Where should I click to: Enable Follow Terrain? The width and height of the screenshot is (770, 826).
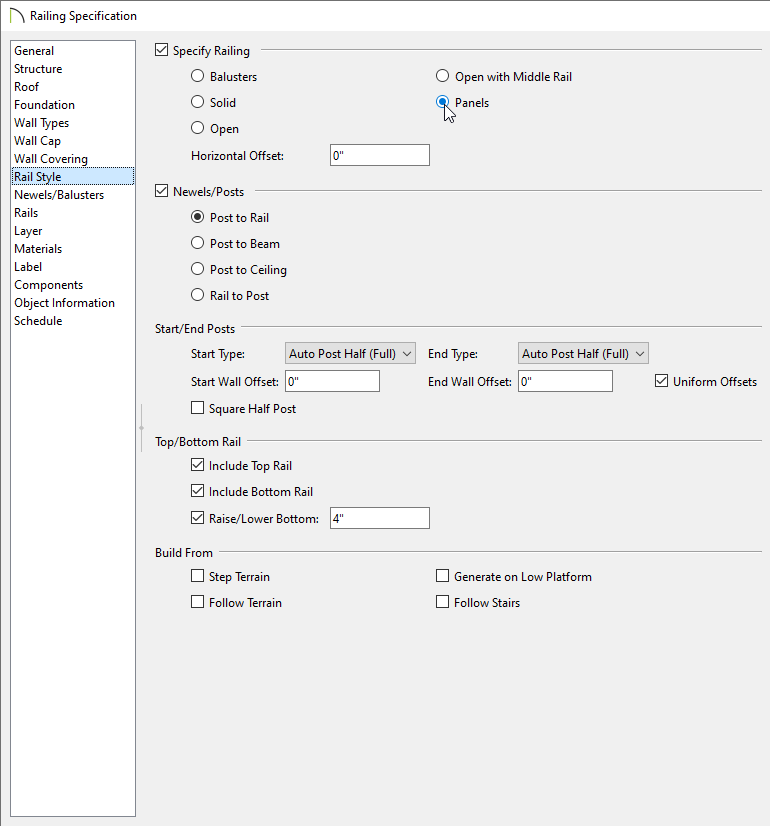[198, 602]
